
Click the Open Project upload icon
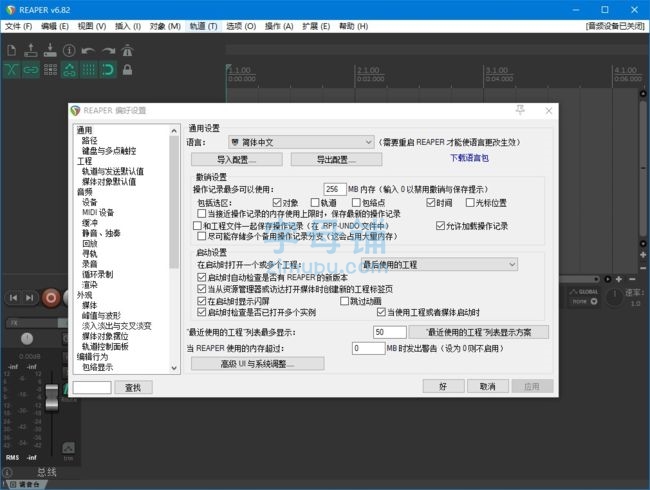coord(31,51)
